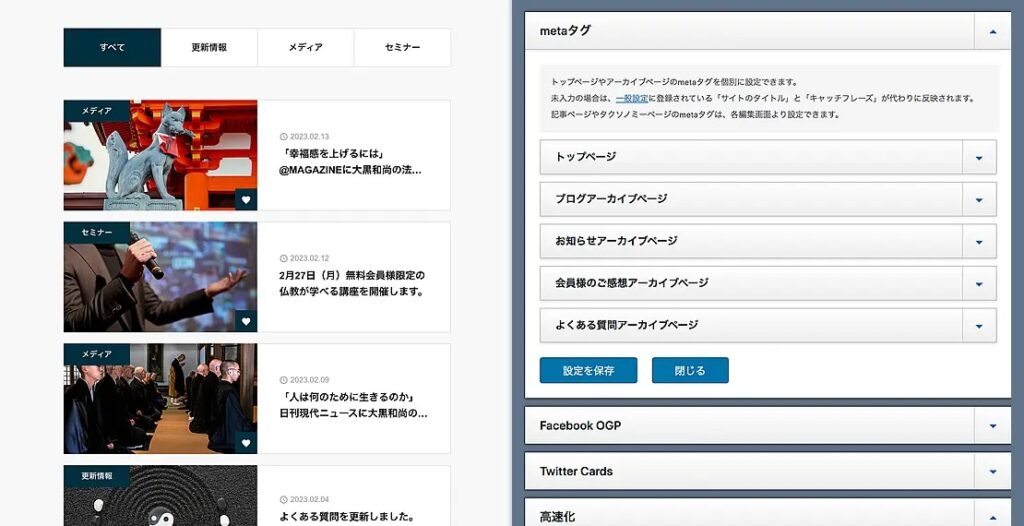This screenshot has width=1024, height=526.
Task: Open article 「幸福感を上げるには」
Action: click(350, 162)
